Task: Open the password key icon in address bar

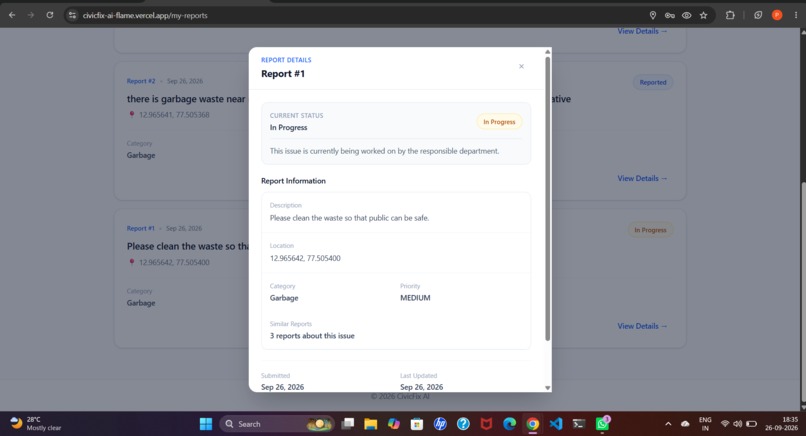Action: tap(670, 15)
